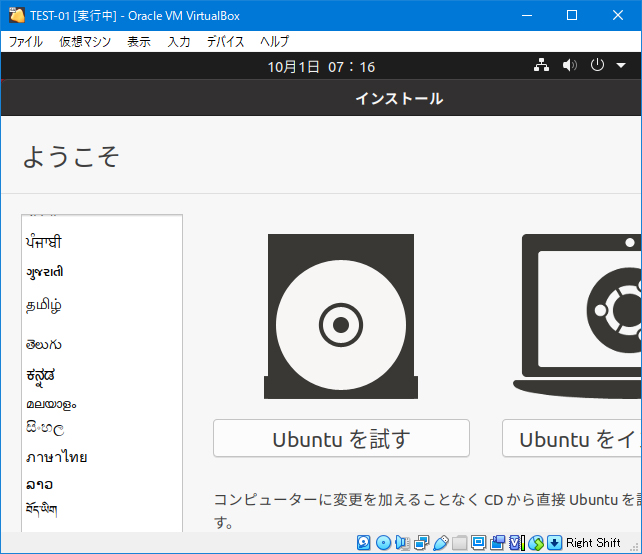Click the window resize grip
This screenshot has width=642, height=554.
(x=635, y=548)
